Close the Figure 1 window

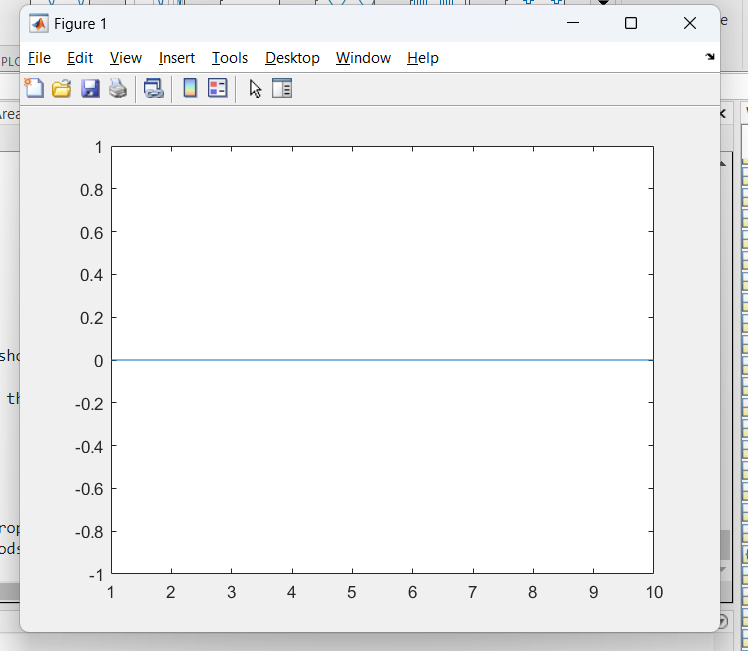(690, 23)
